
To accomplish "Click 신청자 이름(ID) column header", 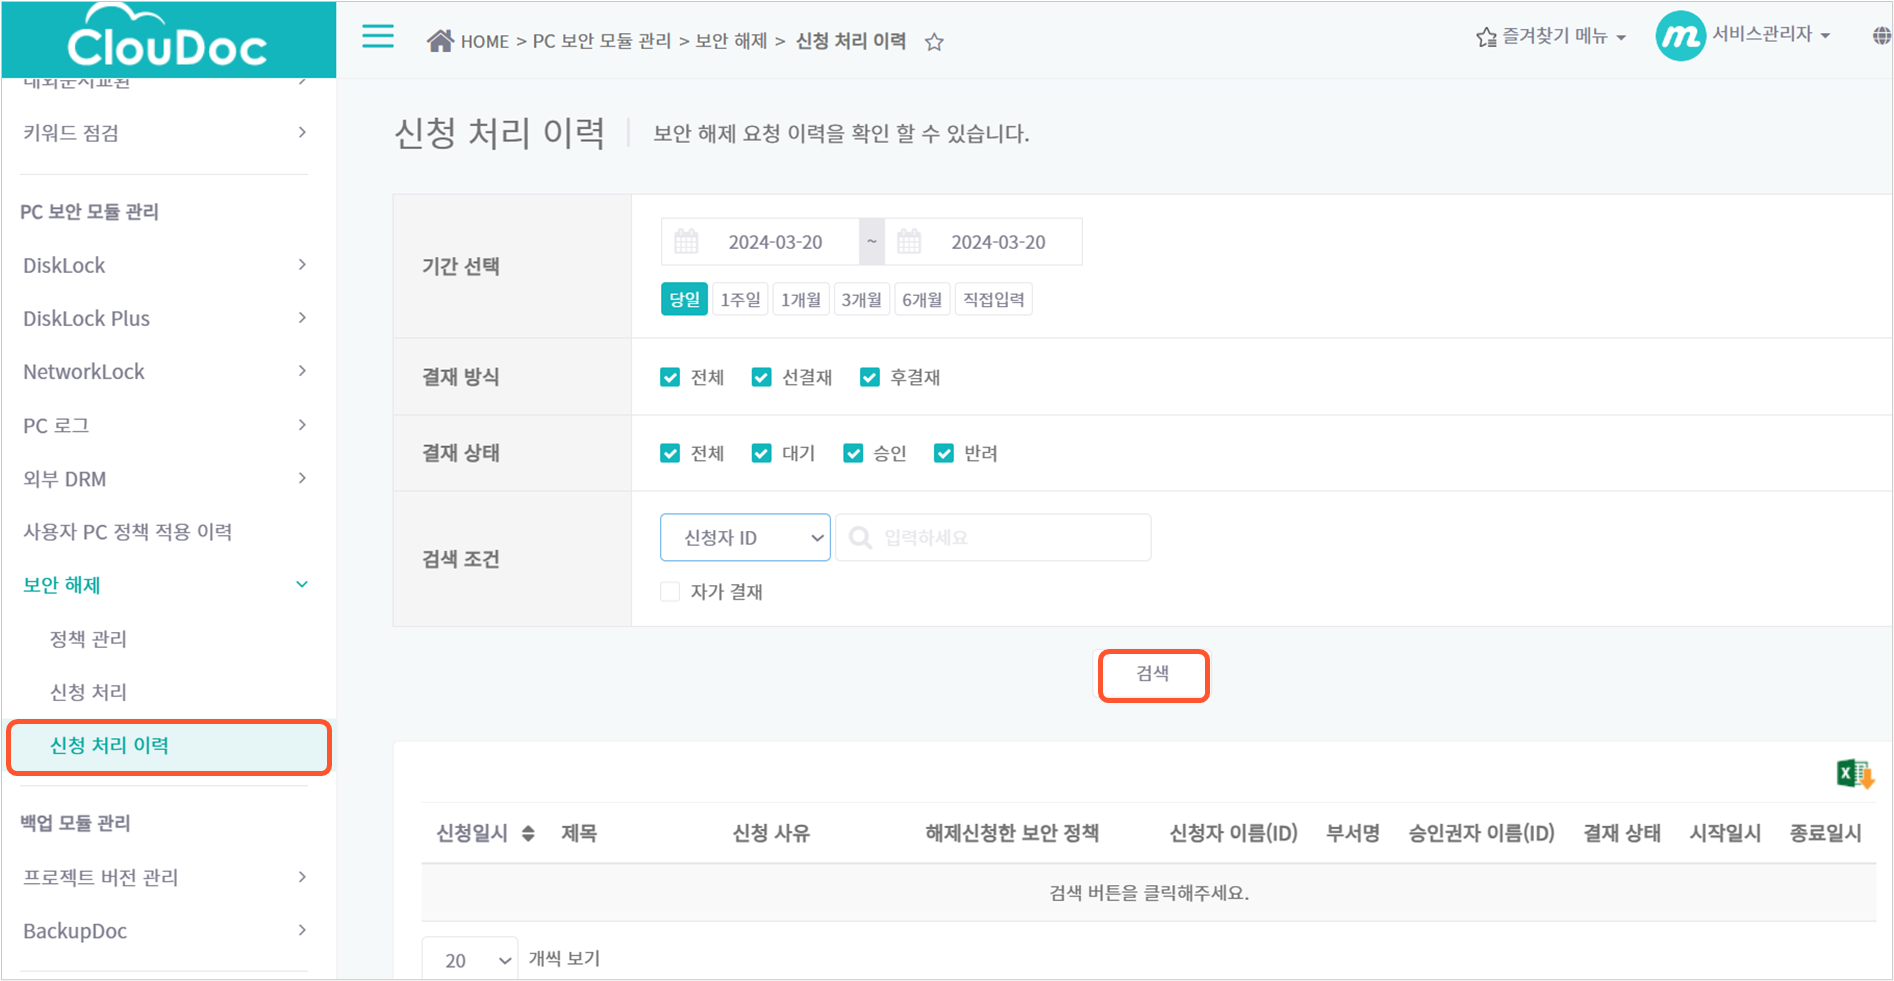I will click(1234, 833).
